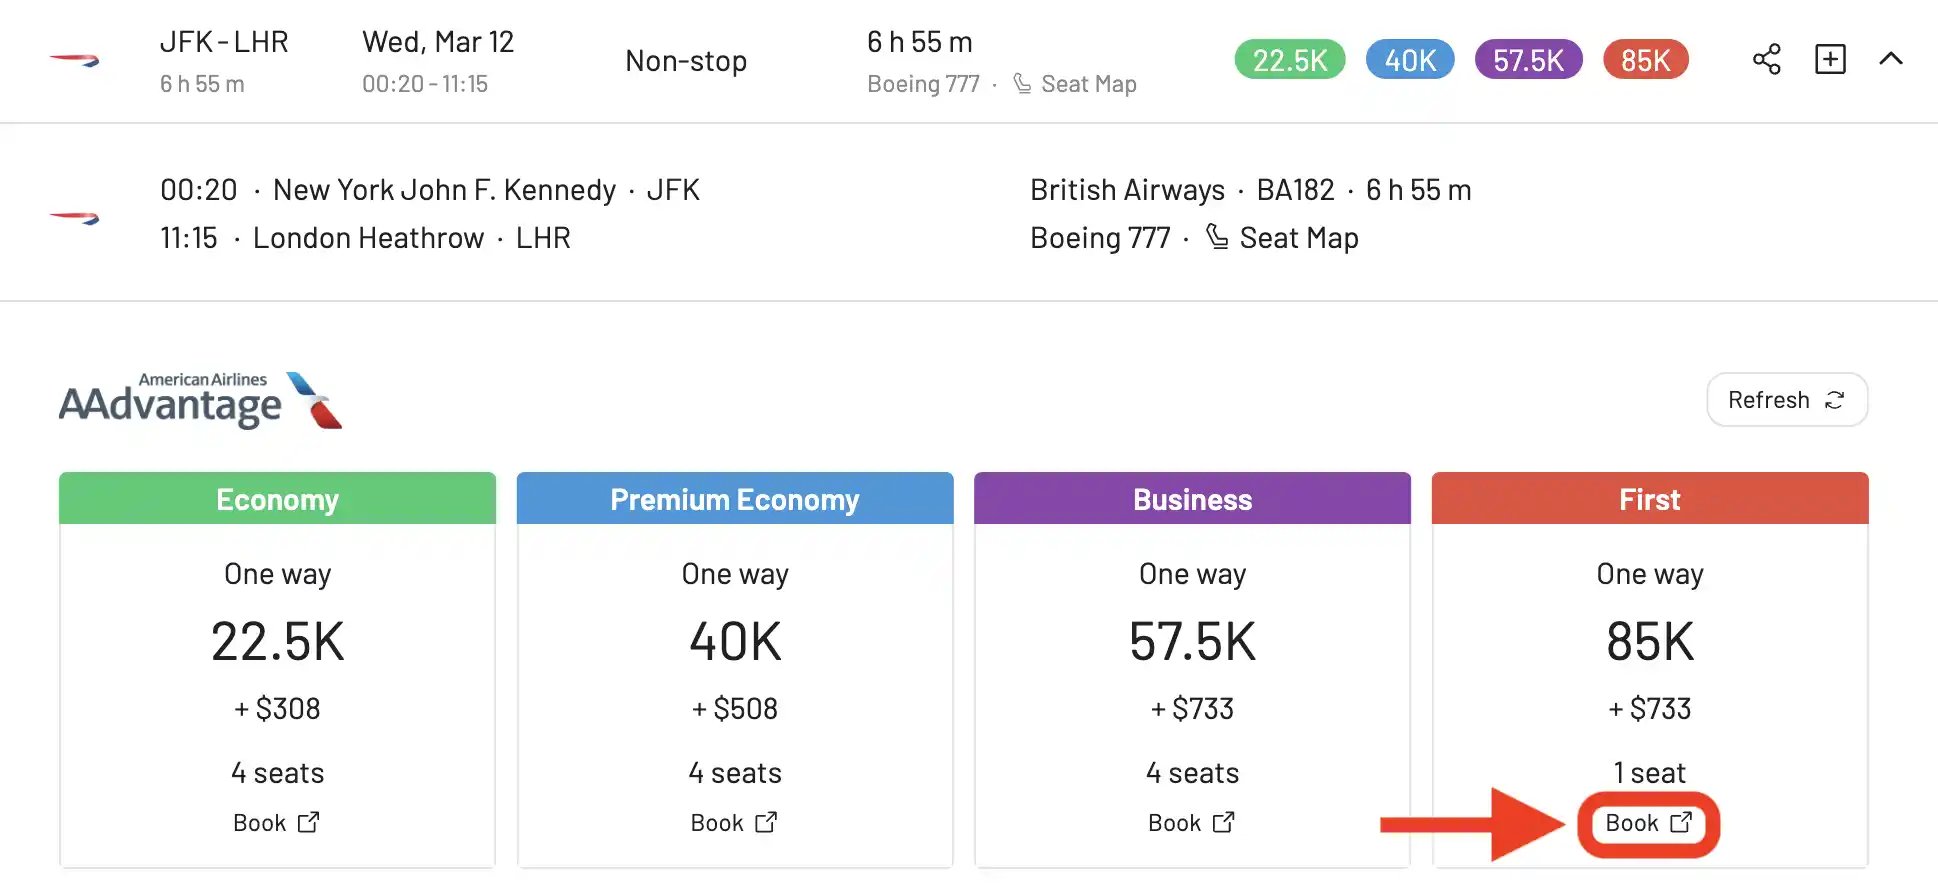The width and height of the screenshot is (1938, 886).
Task: Click the 'Wed, Mar 12' date text
Action: (438, 42)
